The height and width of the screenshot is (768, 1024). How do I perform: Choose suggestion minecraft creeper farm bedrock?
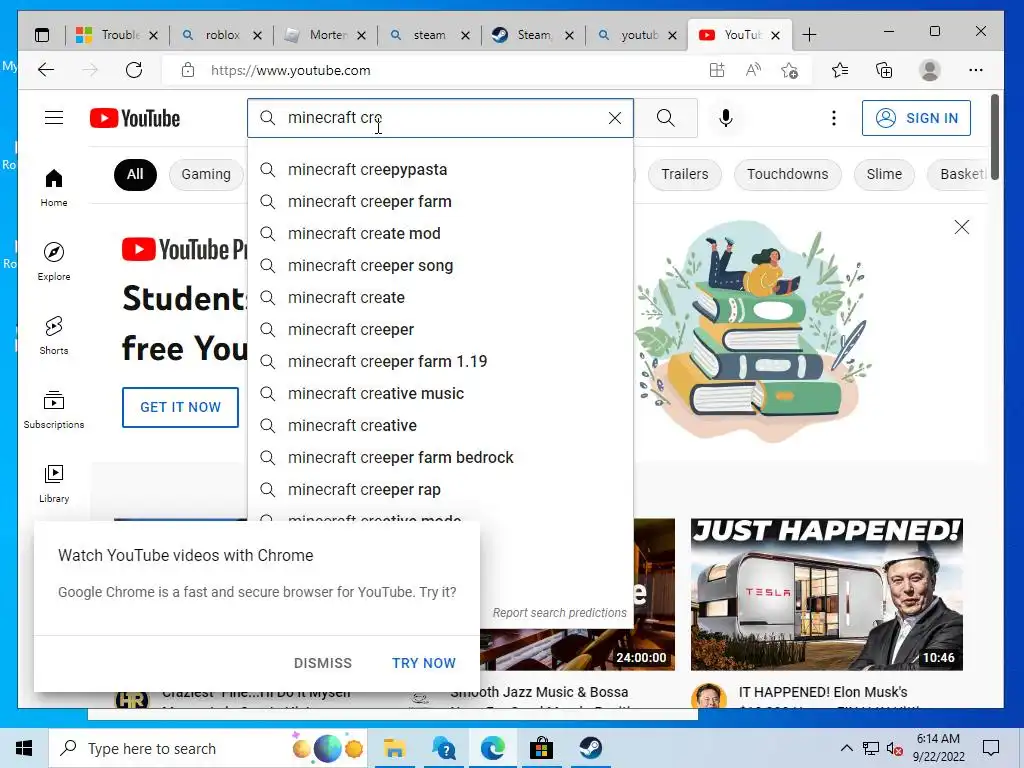440,458
